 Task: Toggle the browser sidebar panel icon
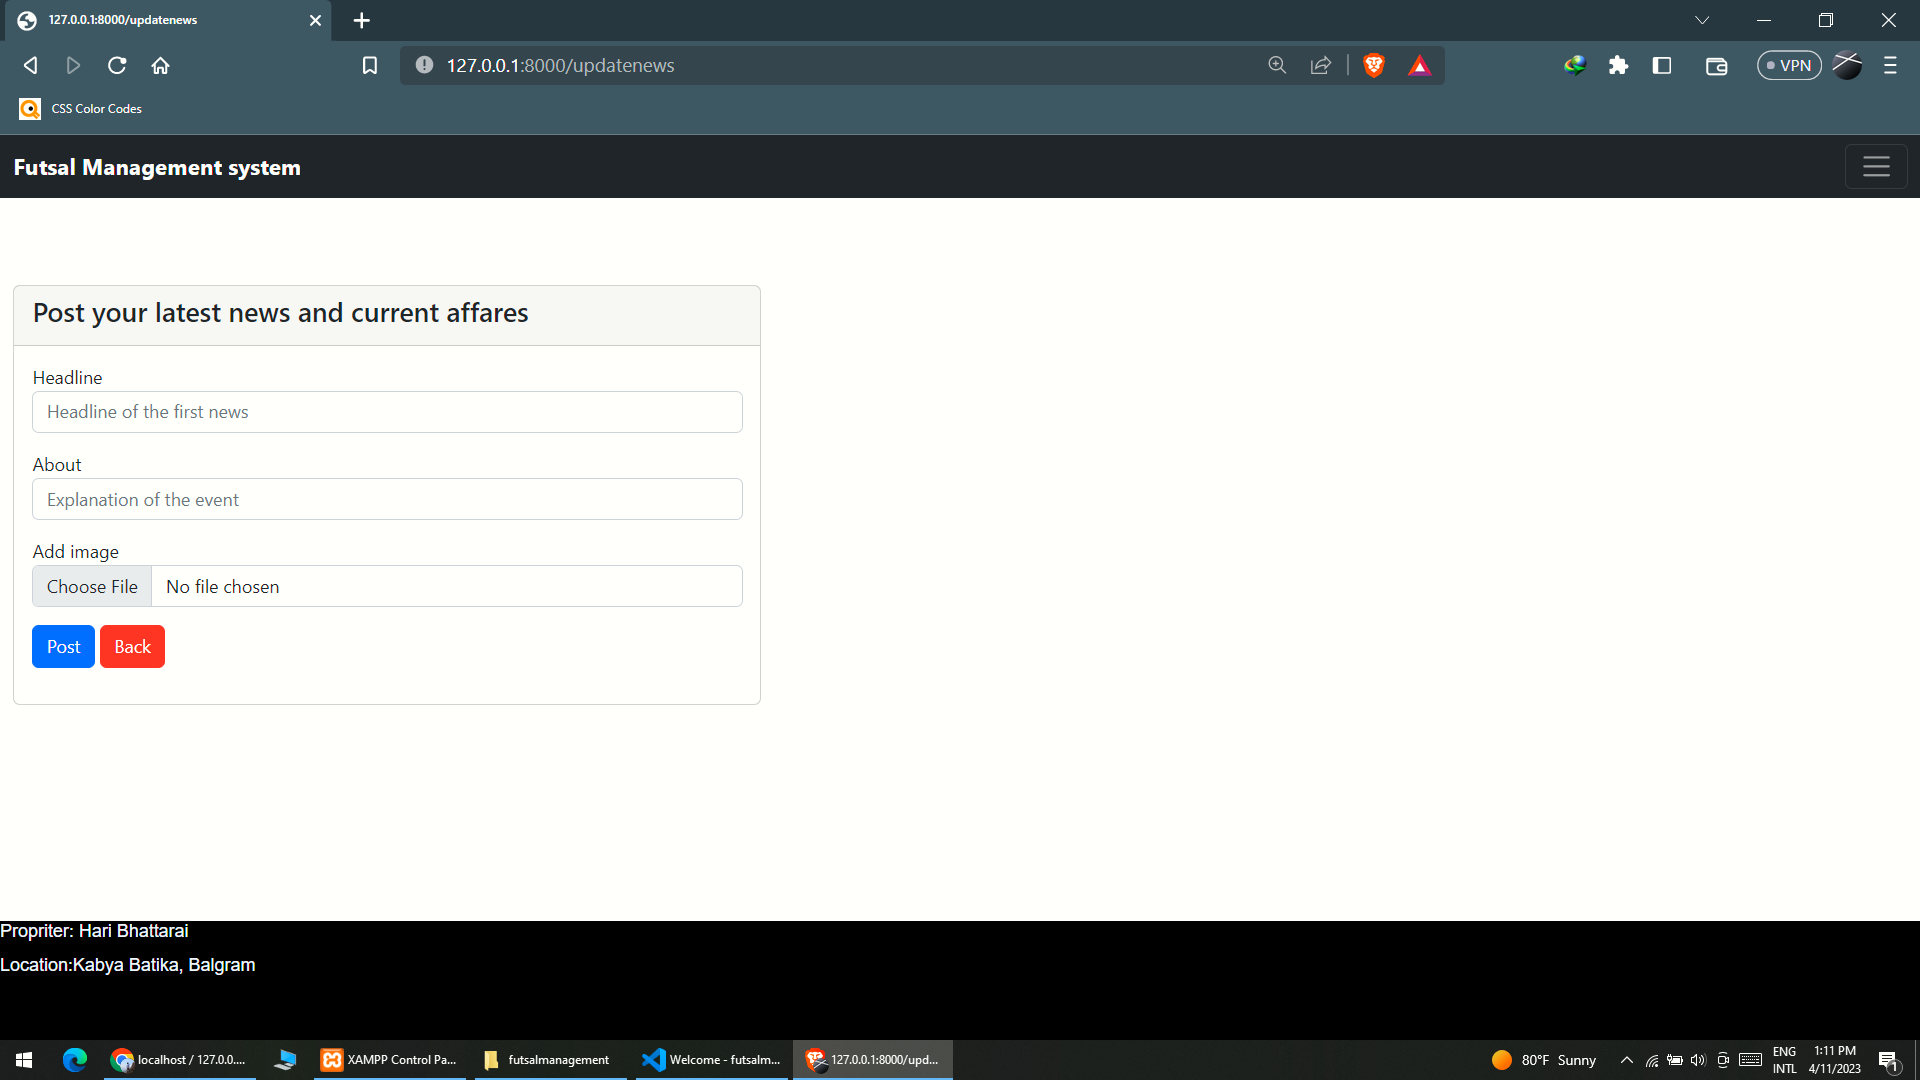point(1663,65)
